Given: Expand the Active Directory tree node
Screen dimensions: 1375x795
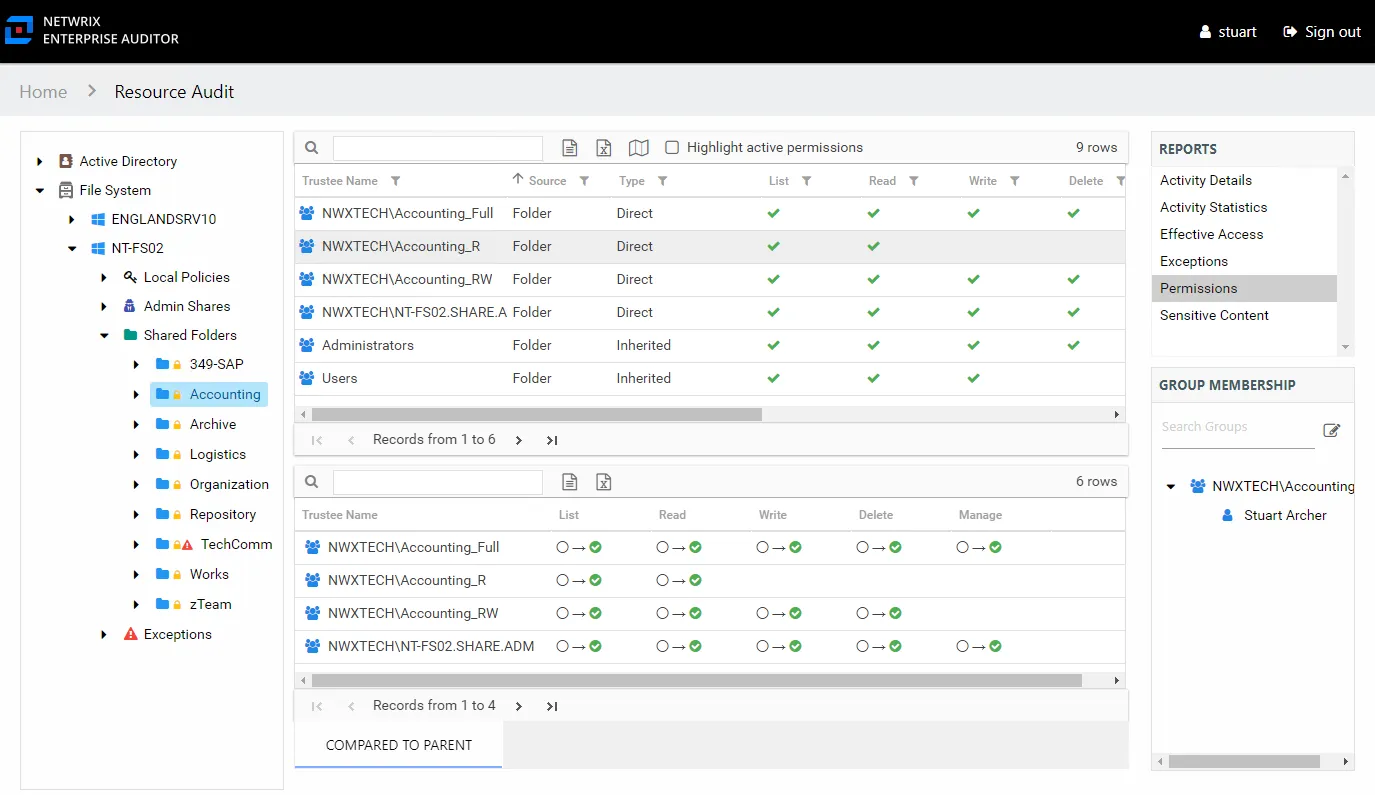Looking at the screenshot, I should pos(39,161).
